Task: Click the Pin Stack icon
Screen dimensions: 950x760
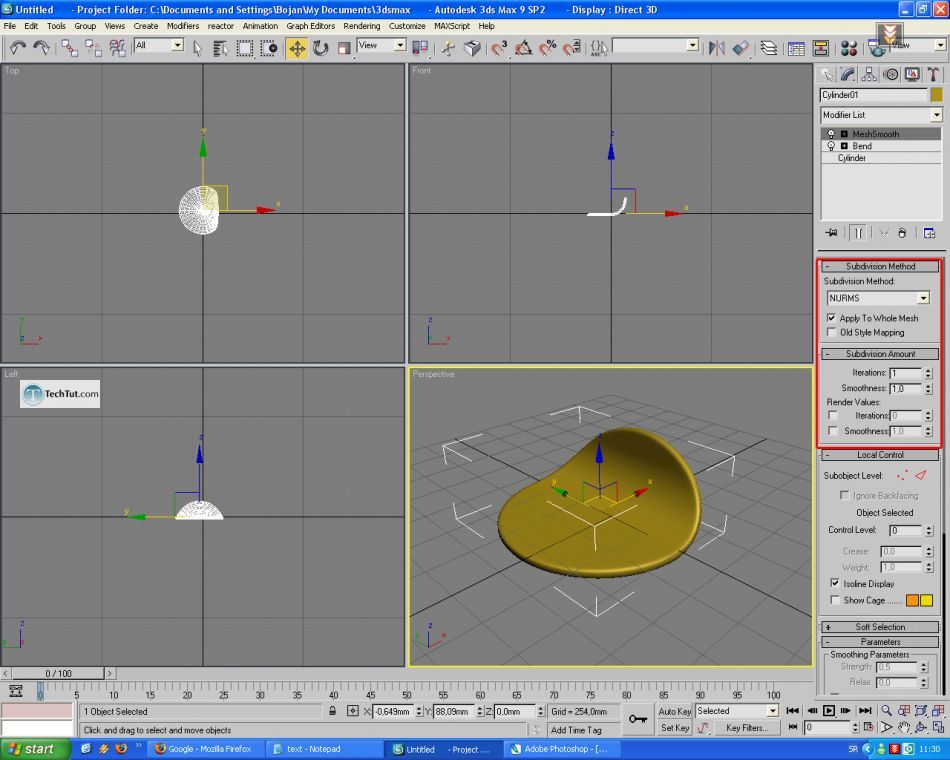Action: pyautogui.click(x=832, y=233)
